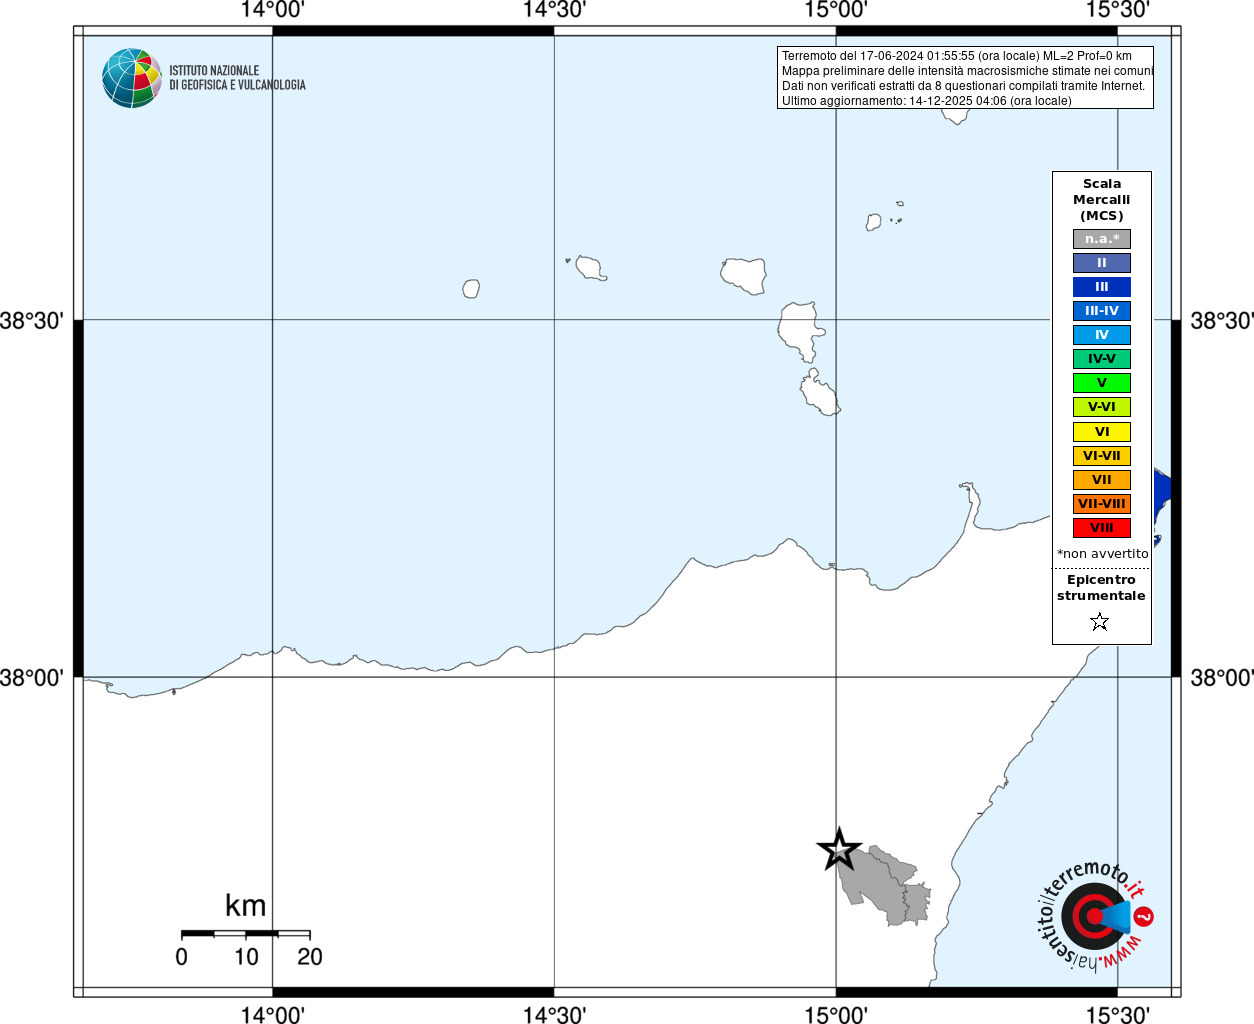Select the III-IV intensity legend swatch
Viewport: 1254px width, 1024px height.
click(x=1102, y=311)
